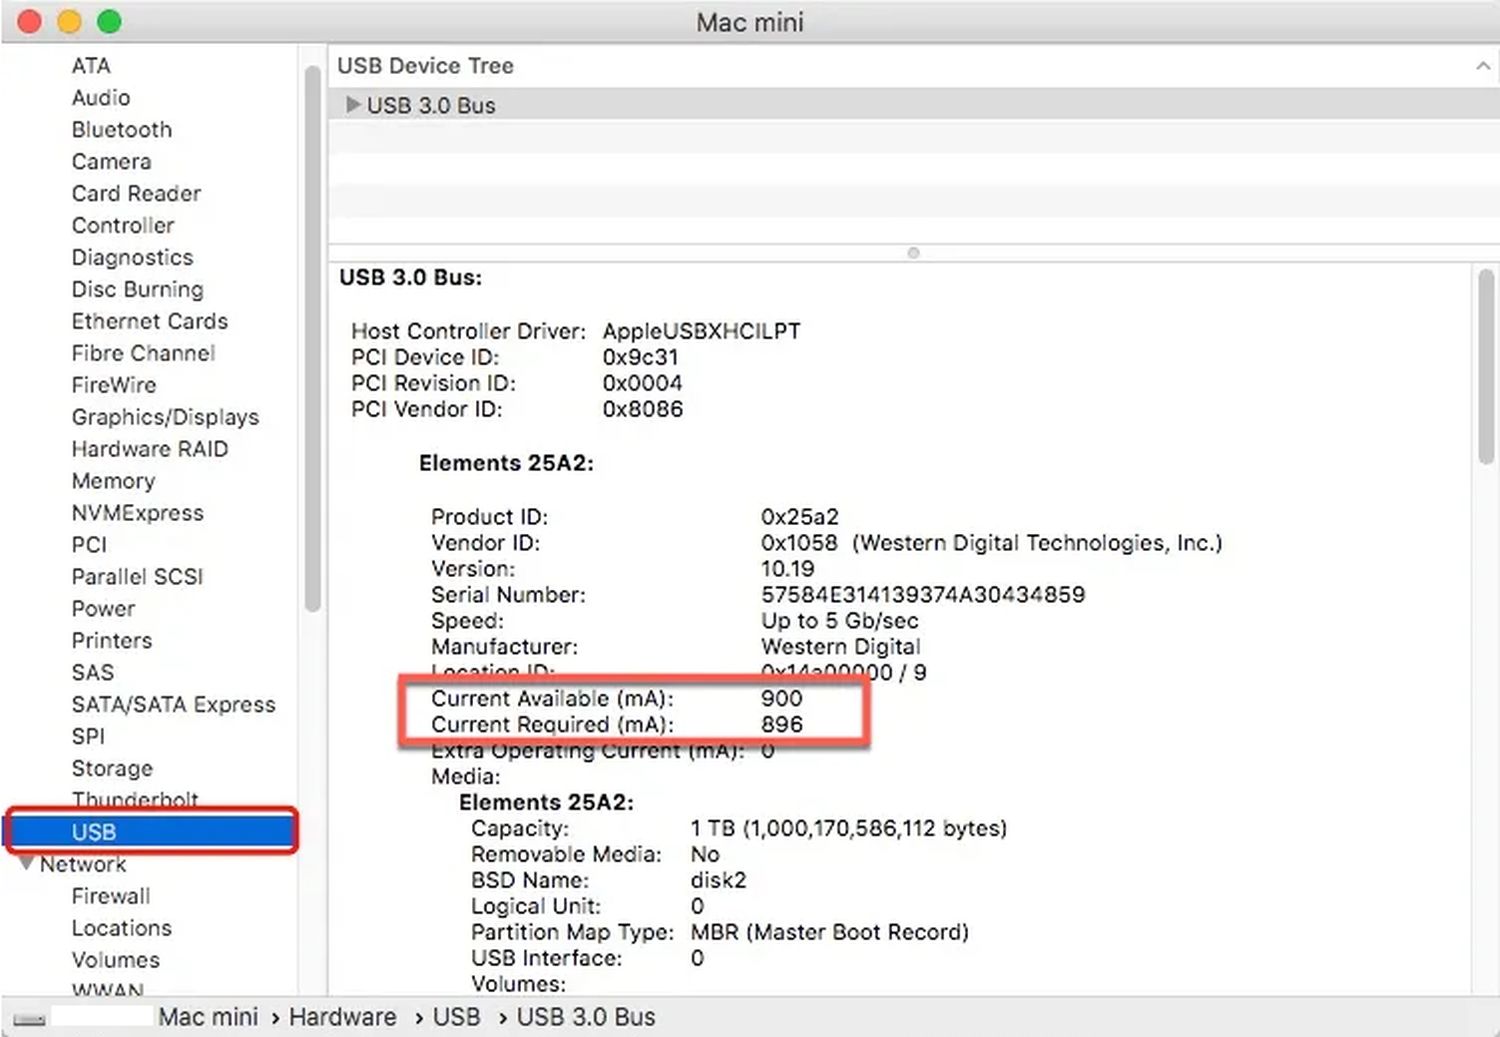1500x1037 pixels.
Task: Click the USB Device Tree column header
Action: [x=426, y=66]
